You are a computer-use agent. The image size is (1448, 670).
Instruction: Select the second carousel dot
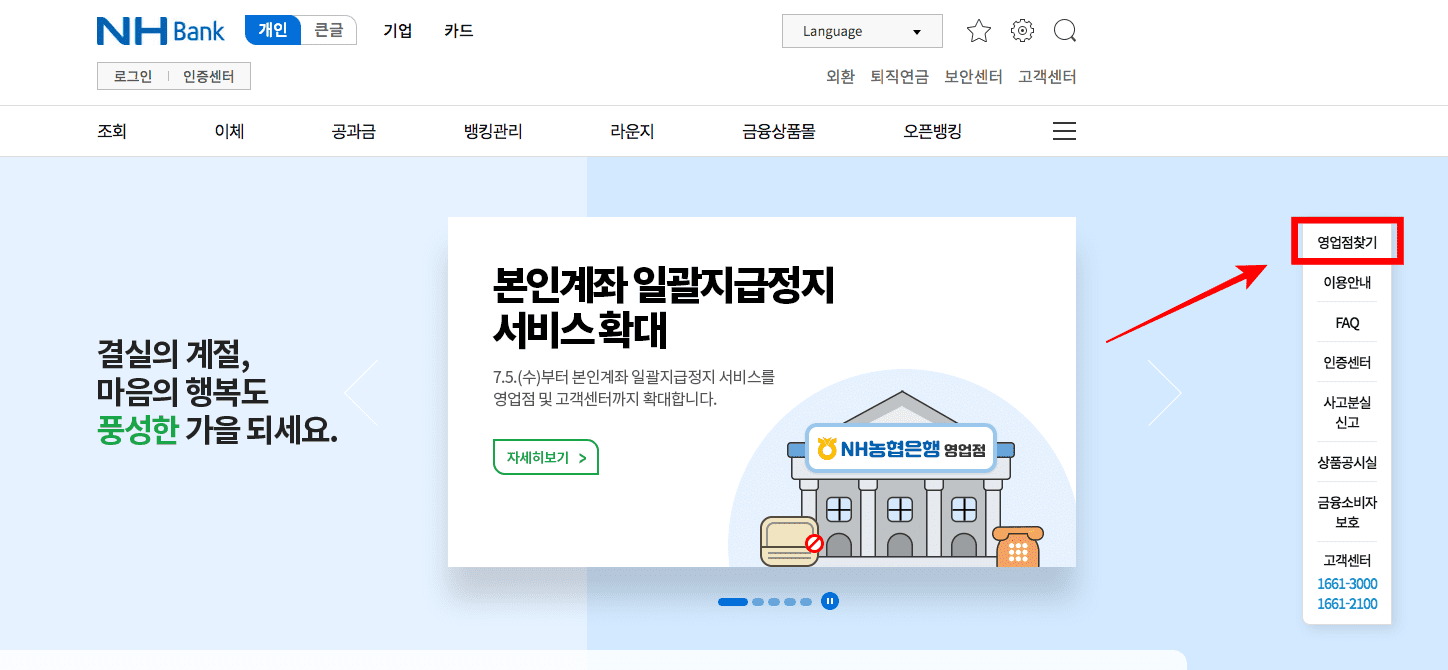click(x=758, y=602)
